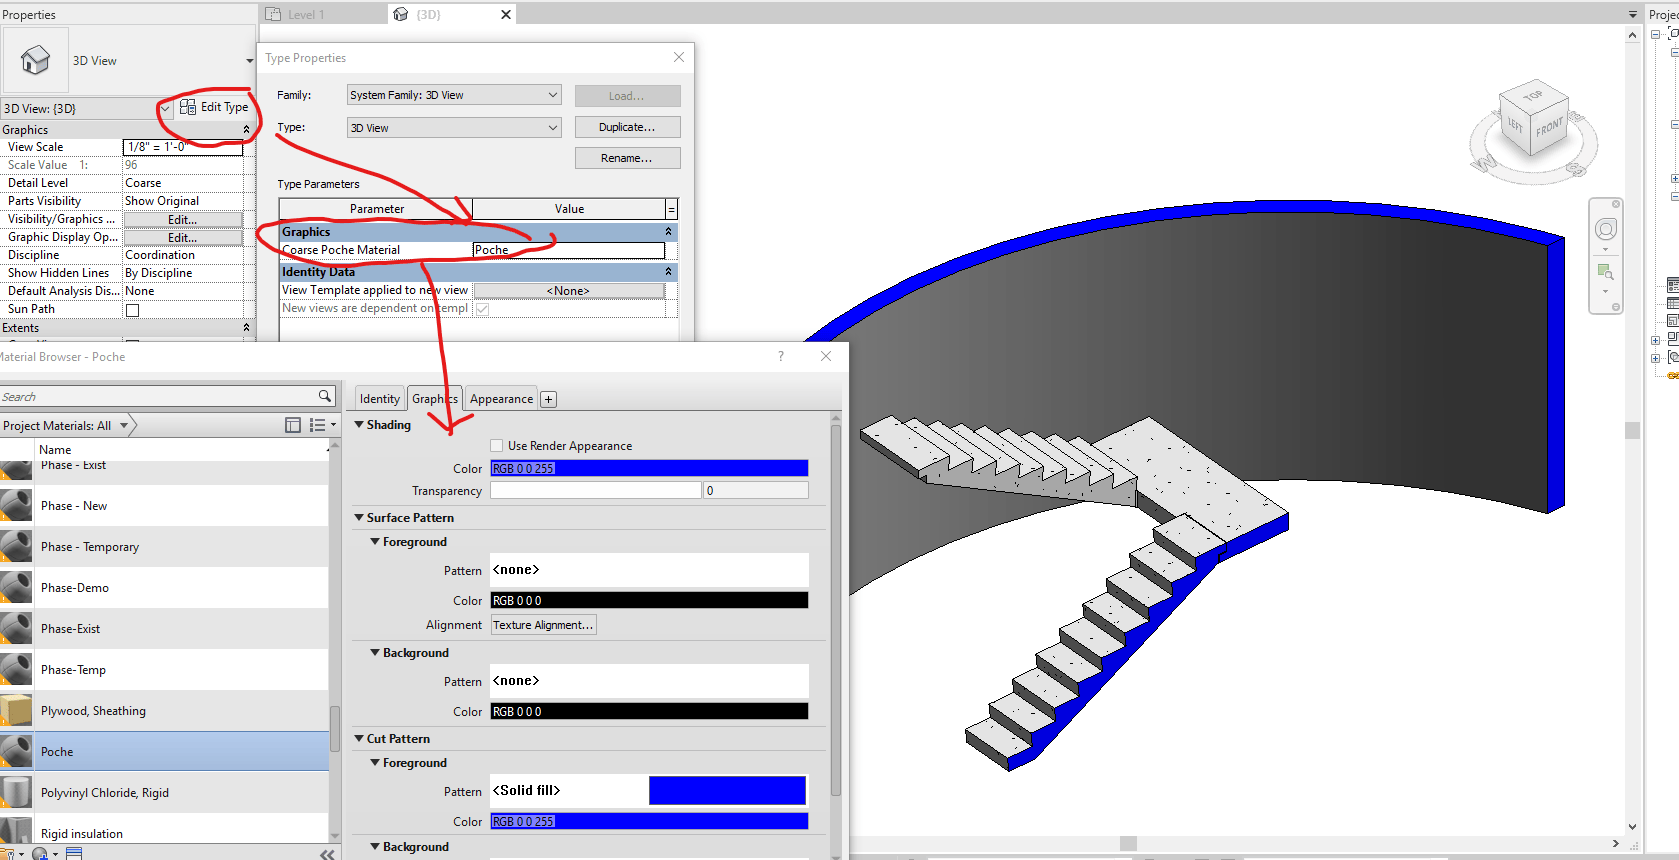Viewport: 1679px width, 860px height.
Task: Click the Cut Pattern Solid fill pattern box
Action: click(649, 790)
